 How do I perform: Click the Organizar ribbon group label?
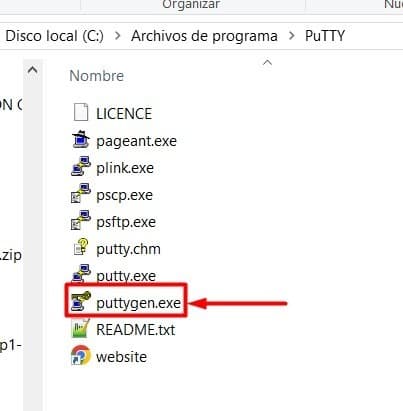click(x=191, y=5)
